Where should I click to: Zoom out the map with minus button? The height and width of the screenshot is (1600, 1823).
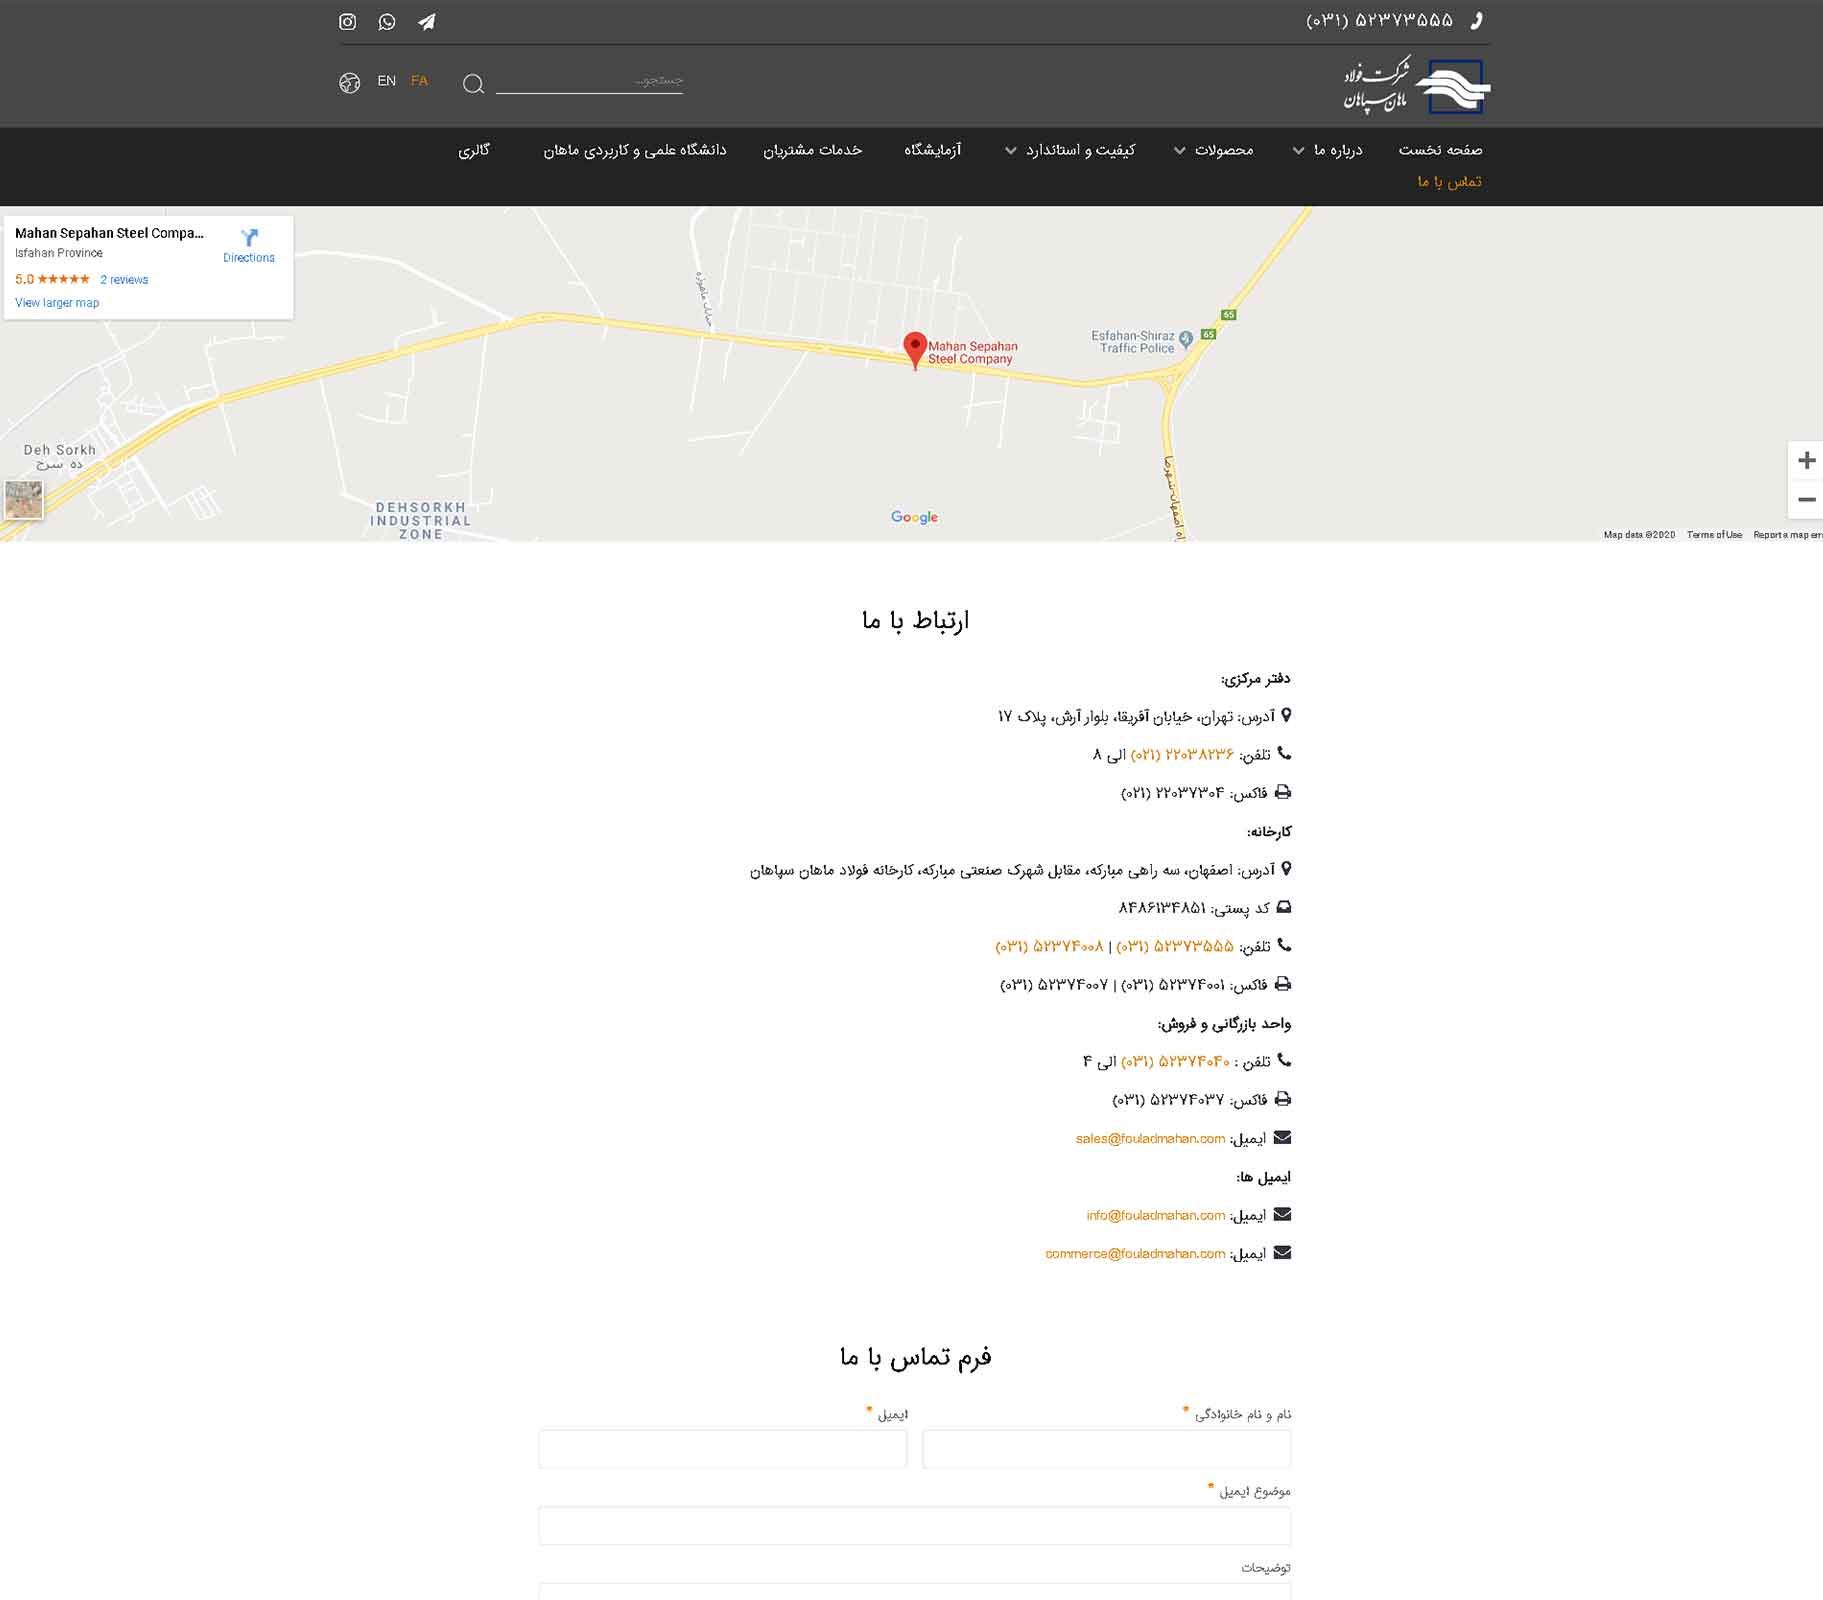coord(1806,499)
